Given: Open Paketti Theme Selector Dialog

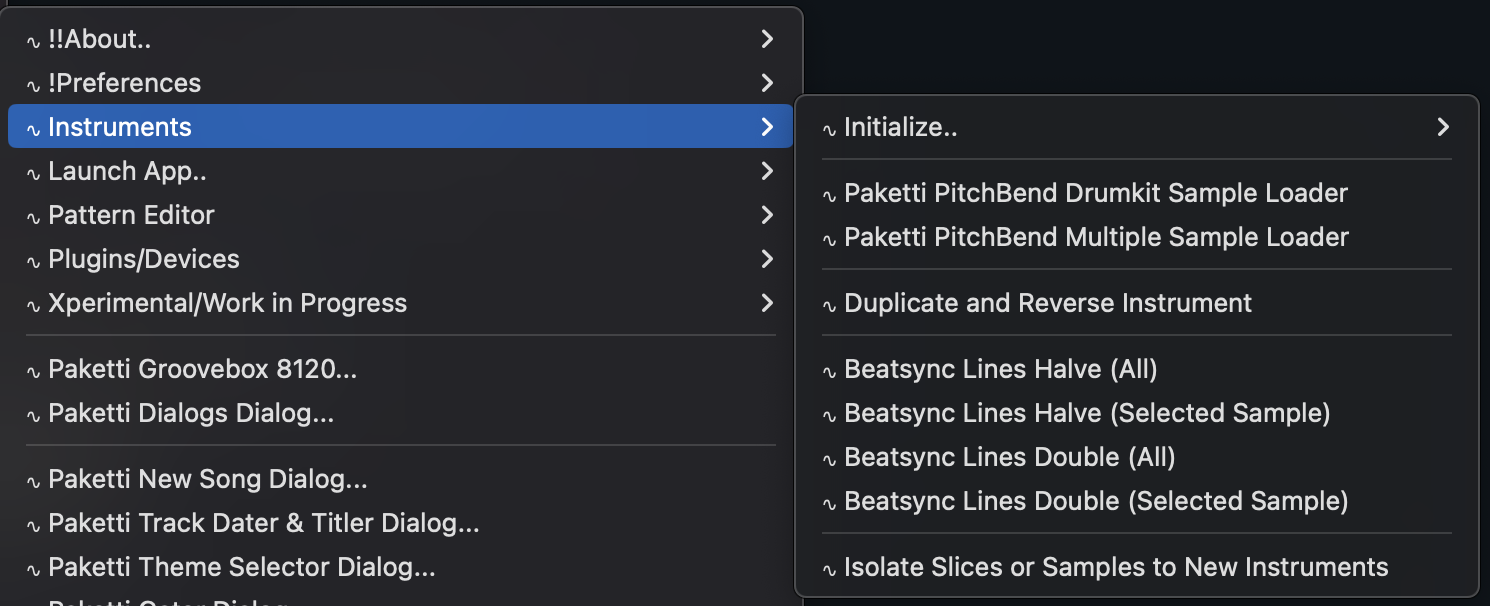Looking at the screenshot, I should [x=242, y=567].
